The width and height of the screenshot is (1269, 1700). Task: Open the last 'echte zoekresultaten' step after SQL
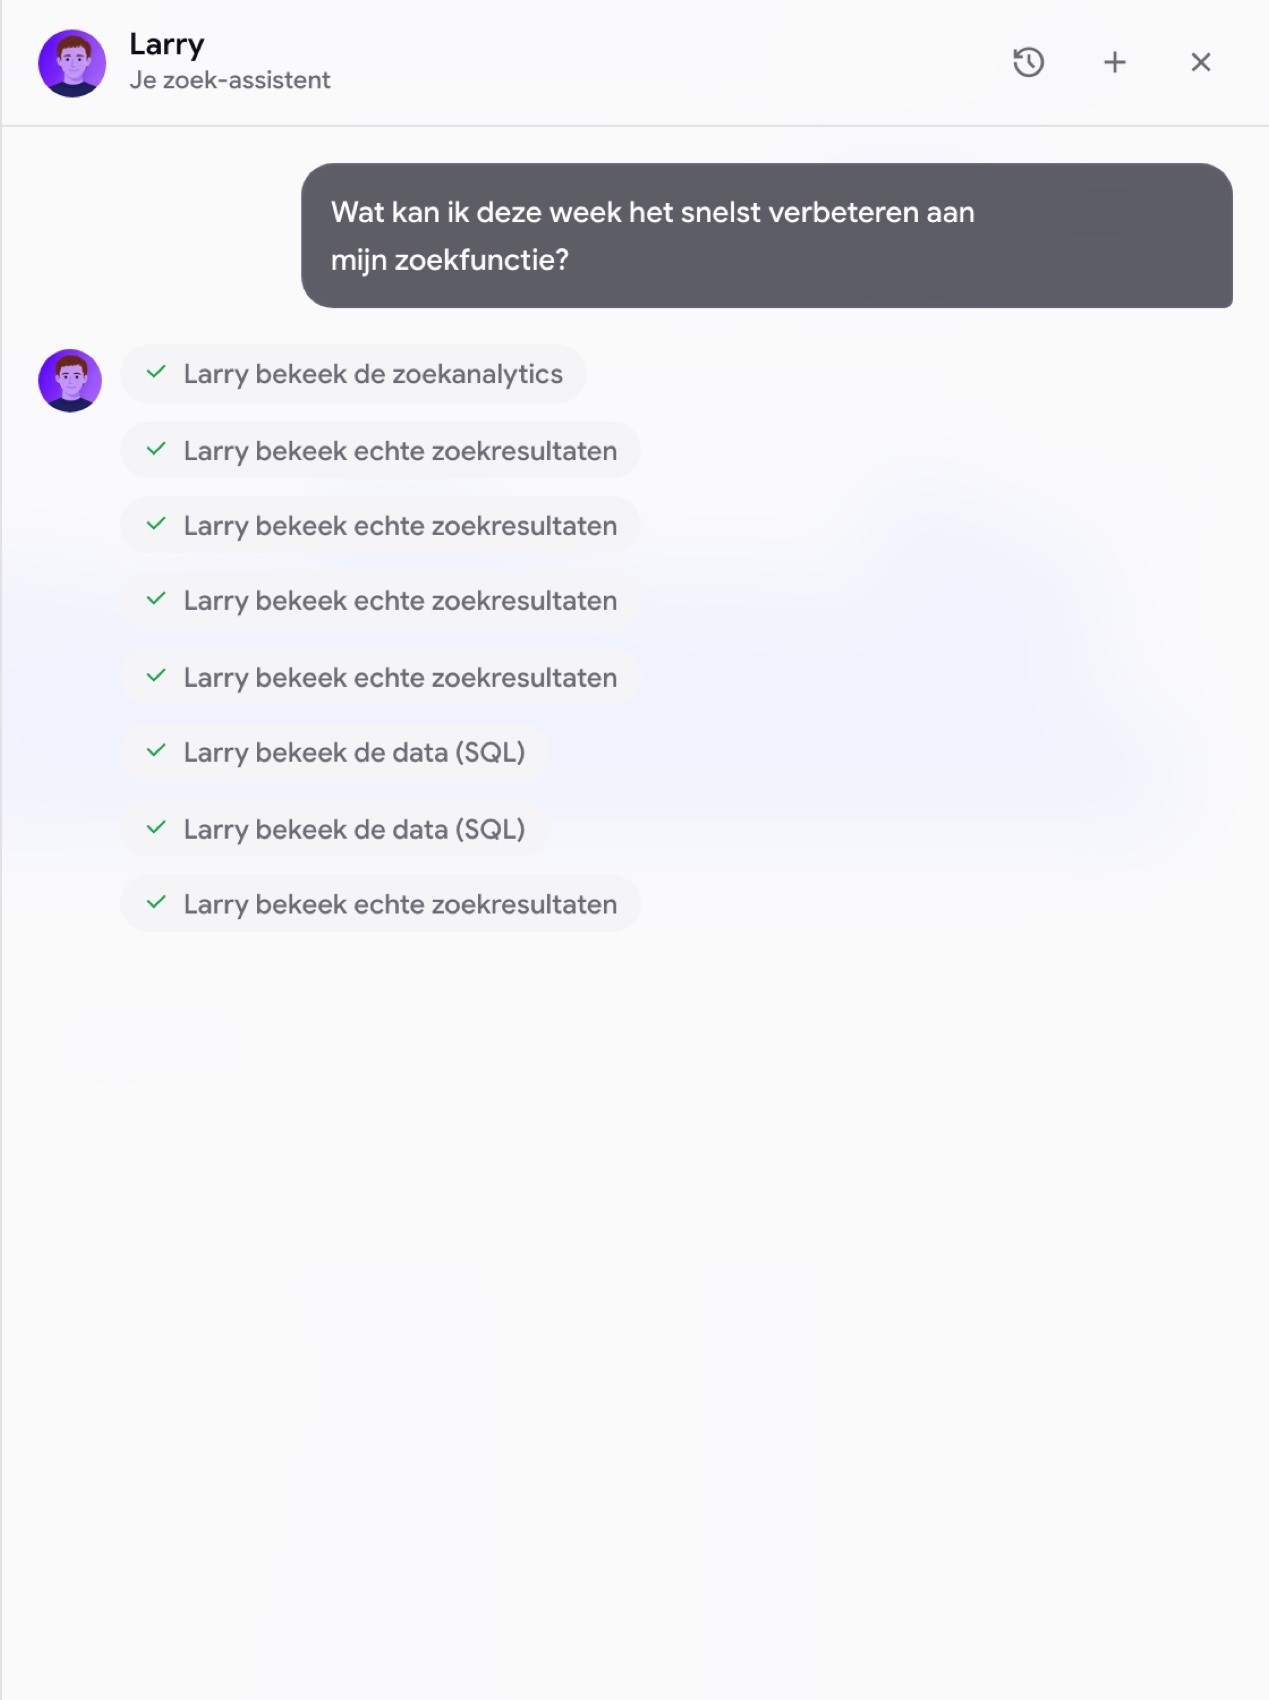380,904
